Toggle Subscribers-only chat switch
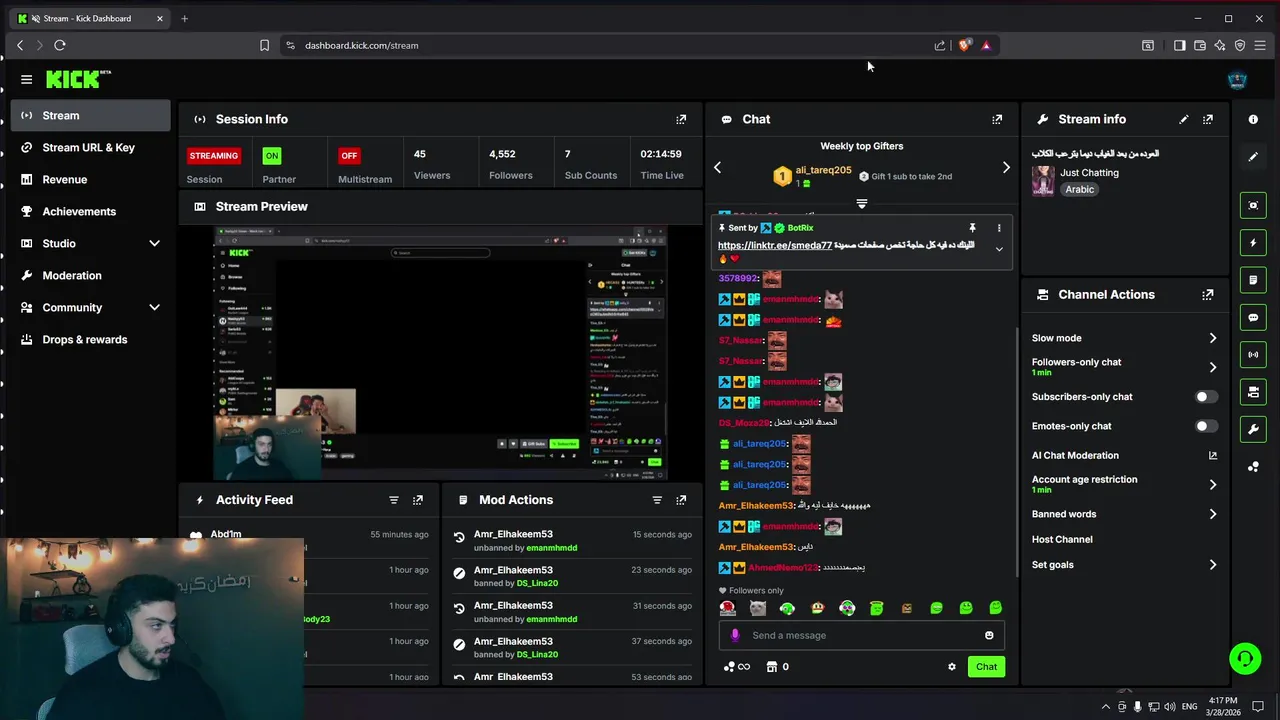1280x720 pixels. pyautogui.click(x=1206, y=397)
